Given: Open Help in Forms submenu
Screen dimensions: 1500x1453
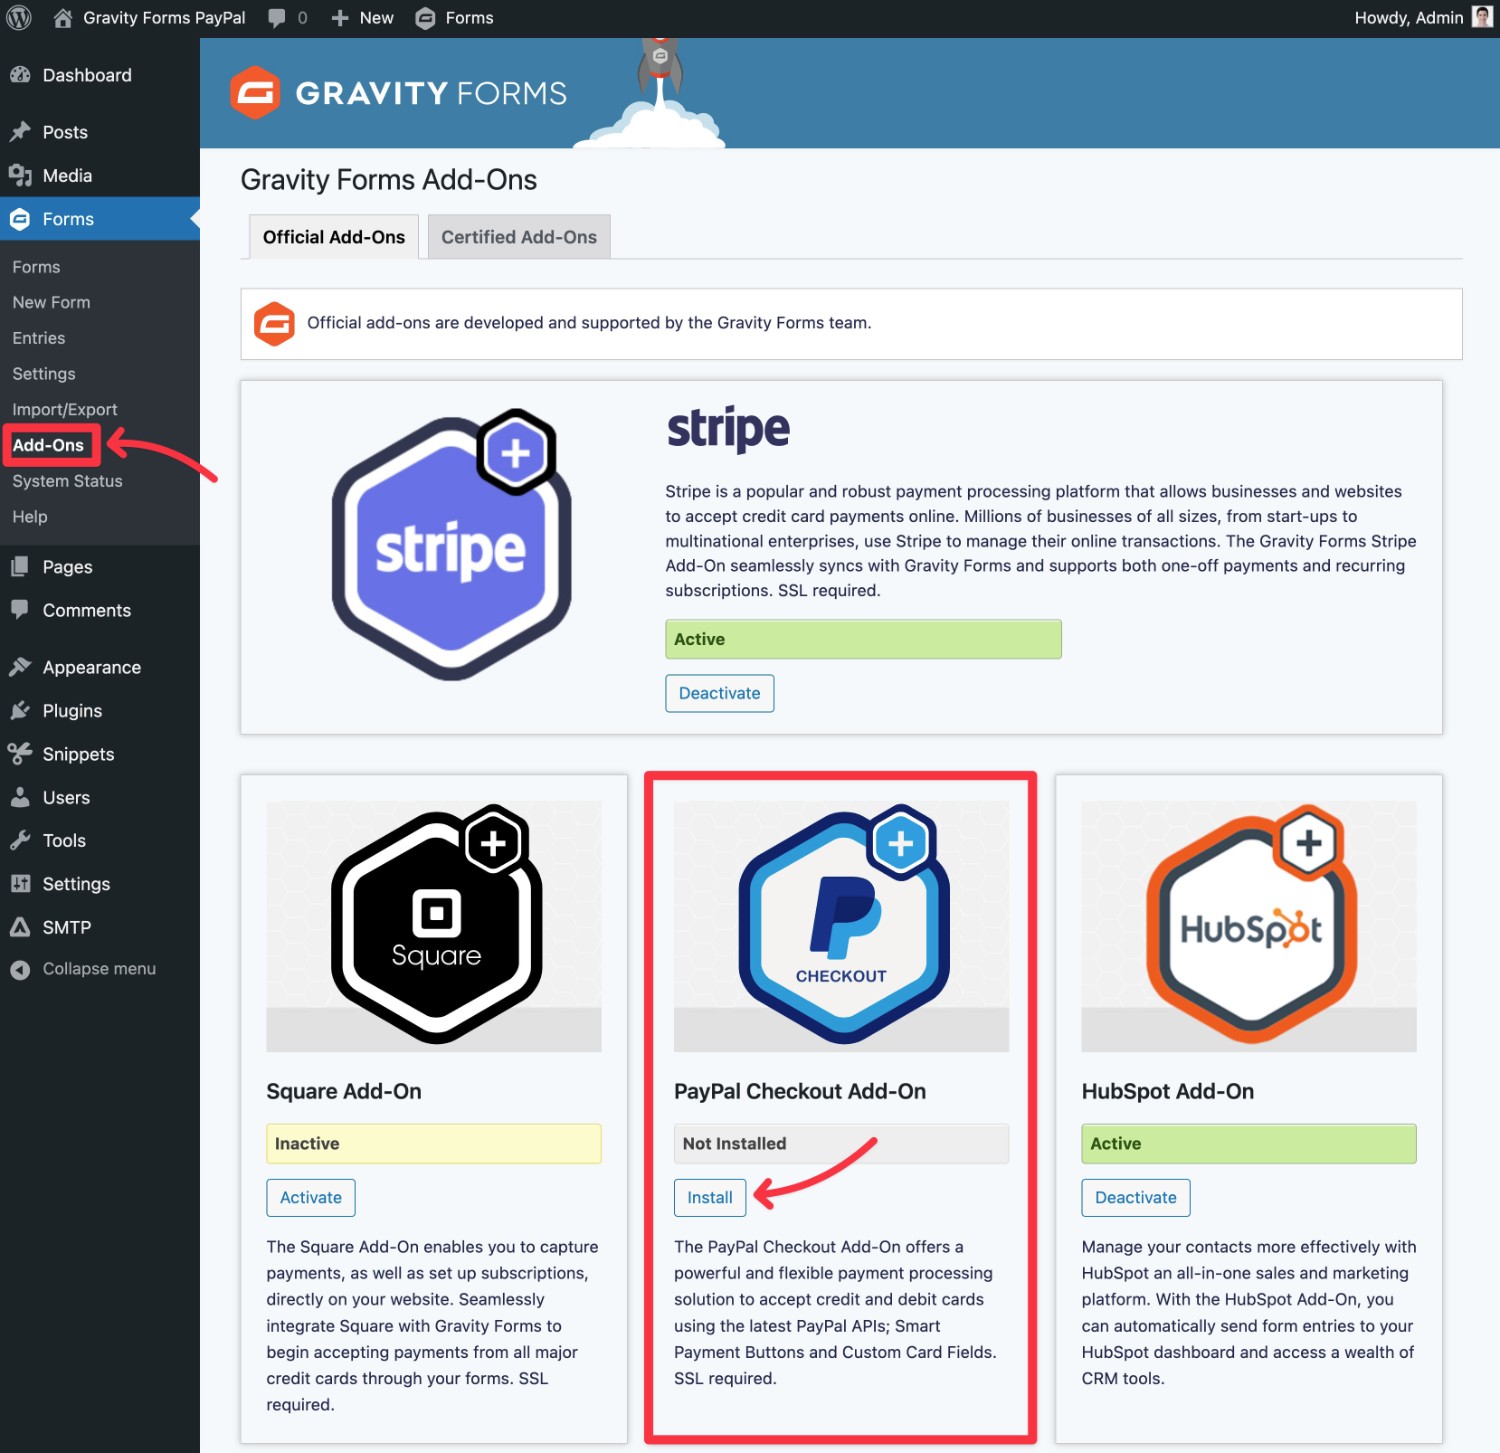Looking at the screenshot, I should pyautogui.click(x=30, y=517).
